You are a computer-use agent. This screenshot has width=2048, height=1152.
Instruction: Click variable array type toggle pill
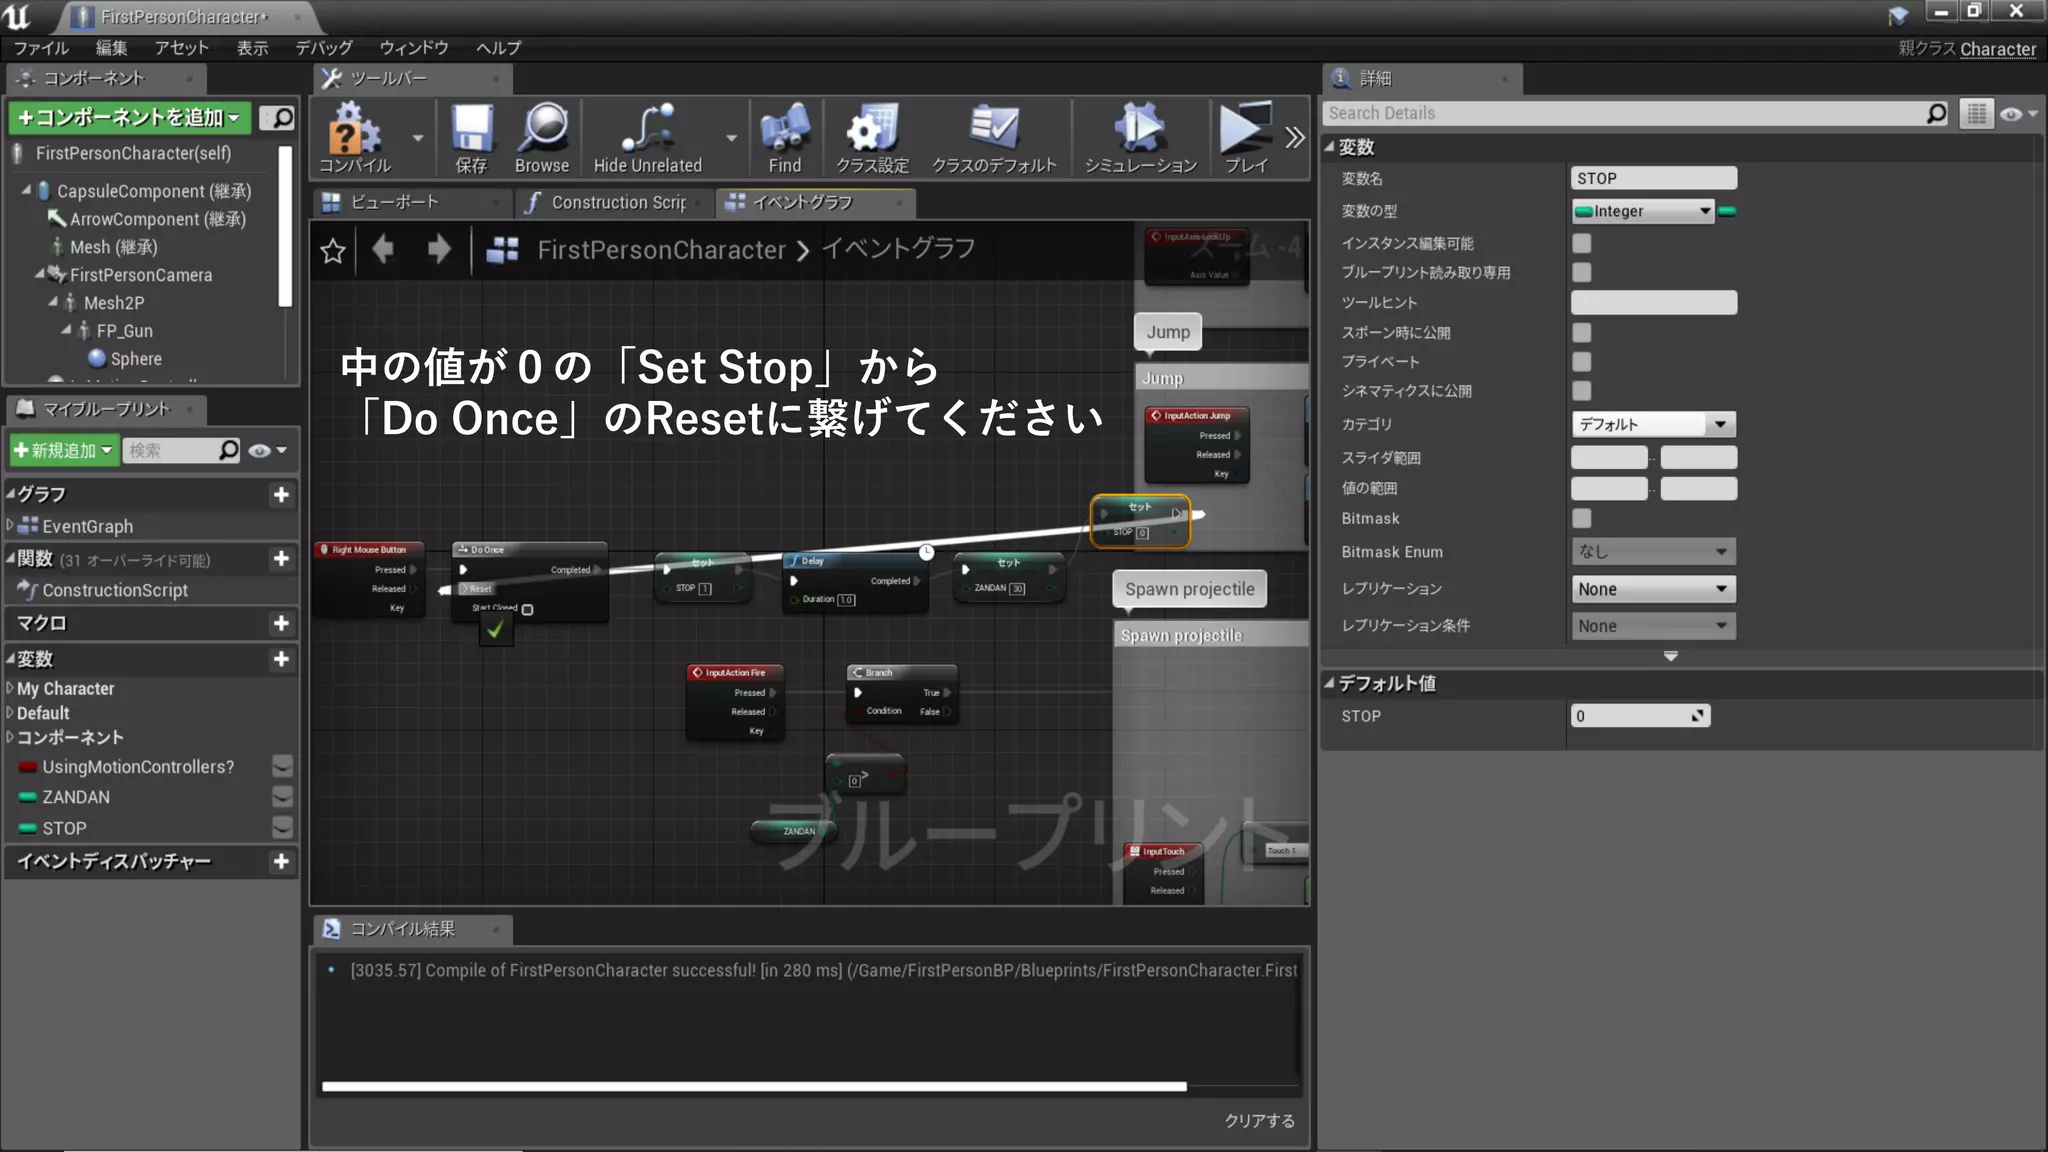pyautogui.click(x=1727, y=211)
